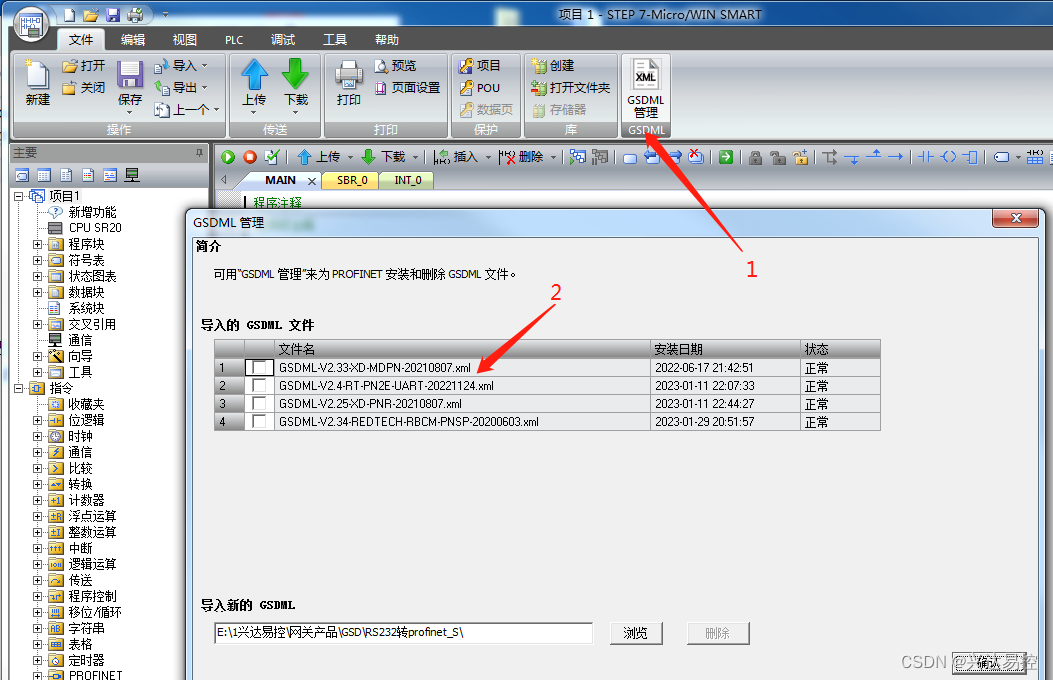Expand the 符号表 tree node
Screen dimensions: 1053x680
(x=38, y=260)
